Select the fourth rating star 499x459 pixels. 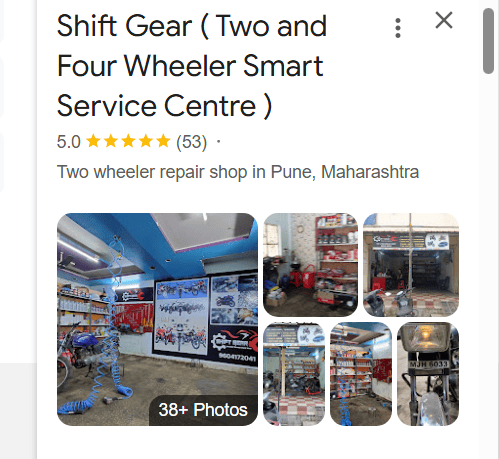pyautogui.click(x=146, y=141)
